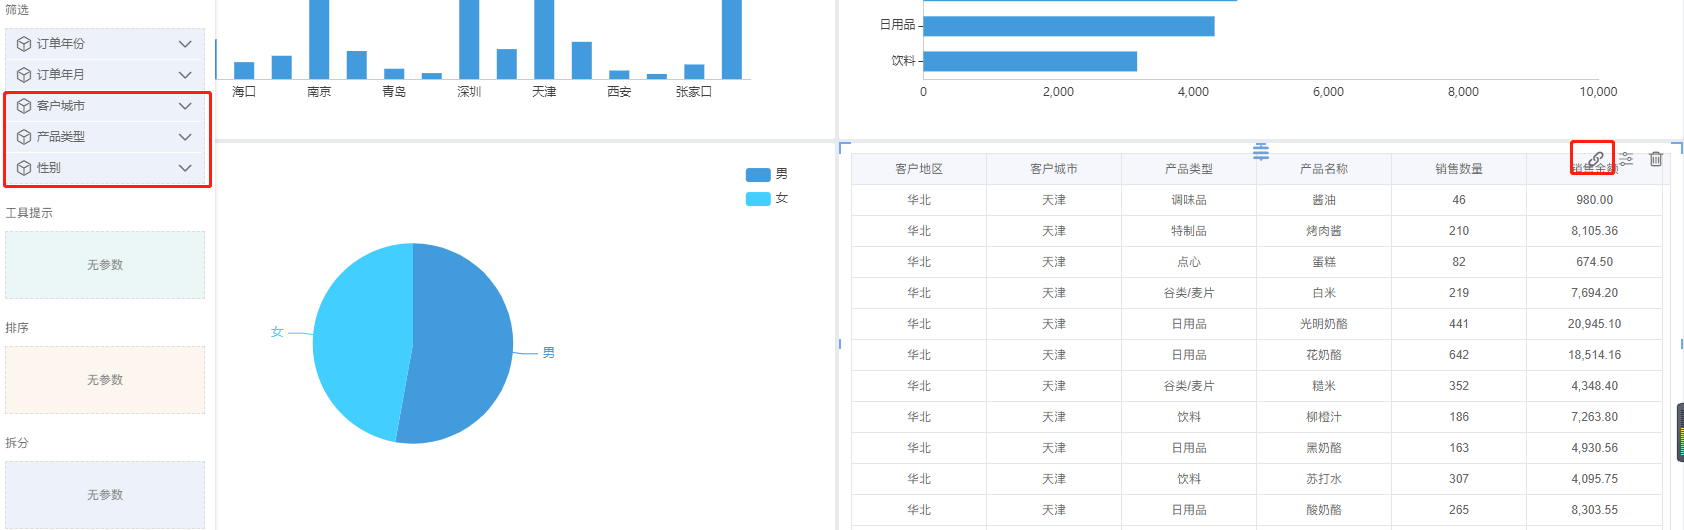Click the 销售数量 table column header
The width and height of the screenshot is (1684, 530).
click(x=1458, y=169)
